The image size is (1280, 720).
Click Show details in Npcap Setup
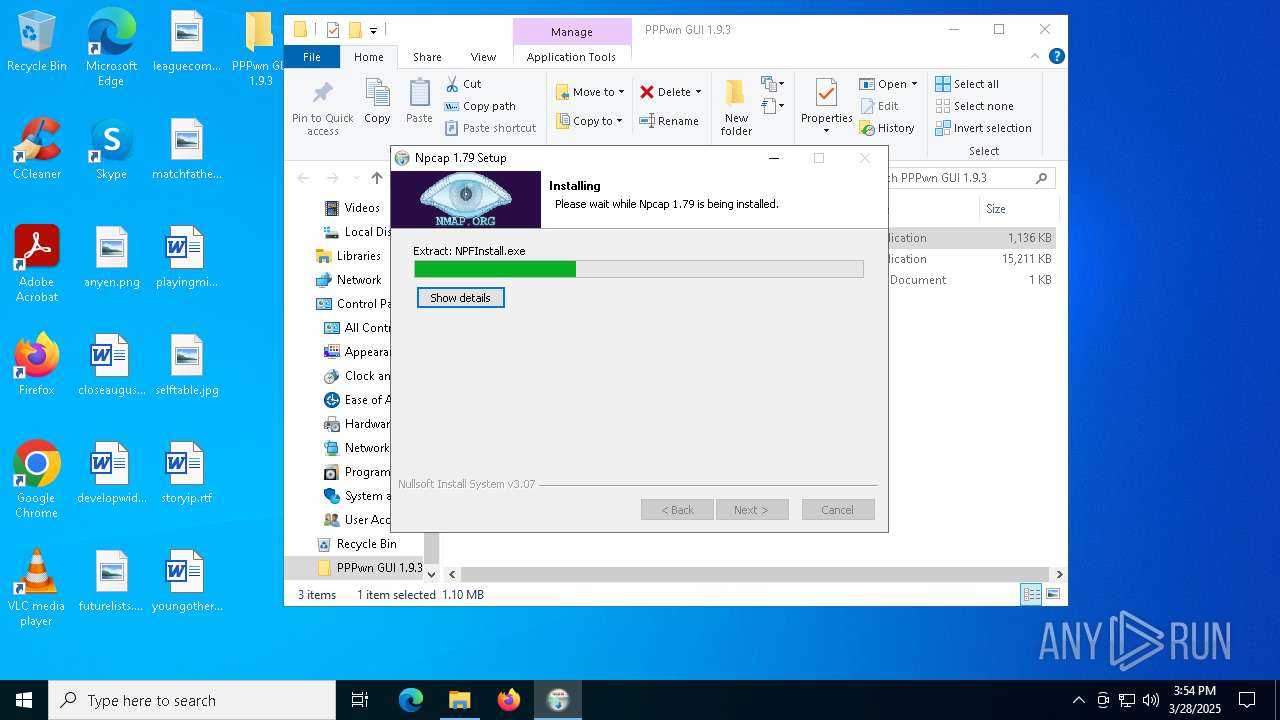[x=461, y=298]
